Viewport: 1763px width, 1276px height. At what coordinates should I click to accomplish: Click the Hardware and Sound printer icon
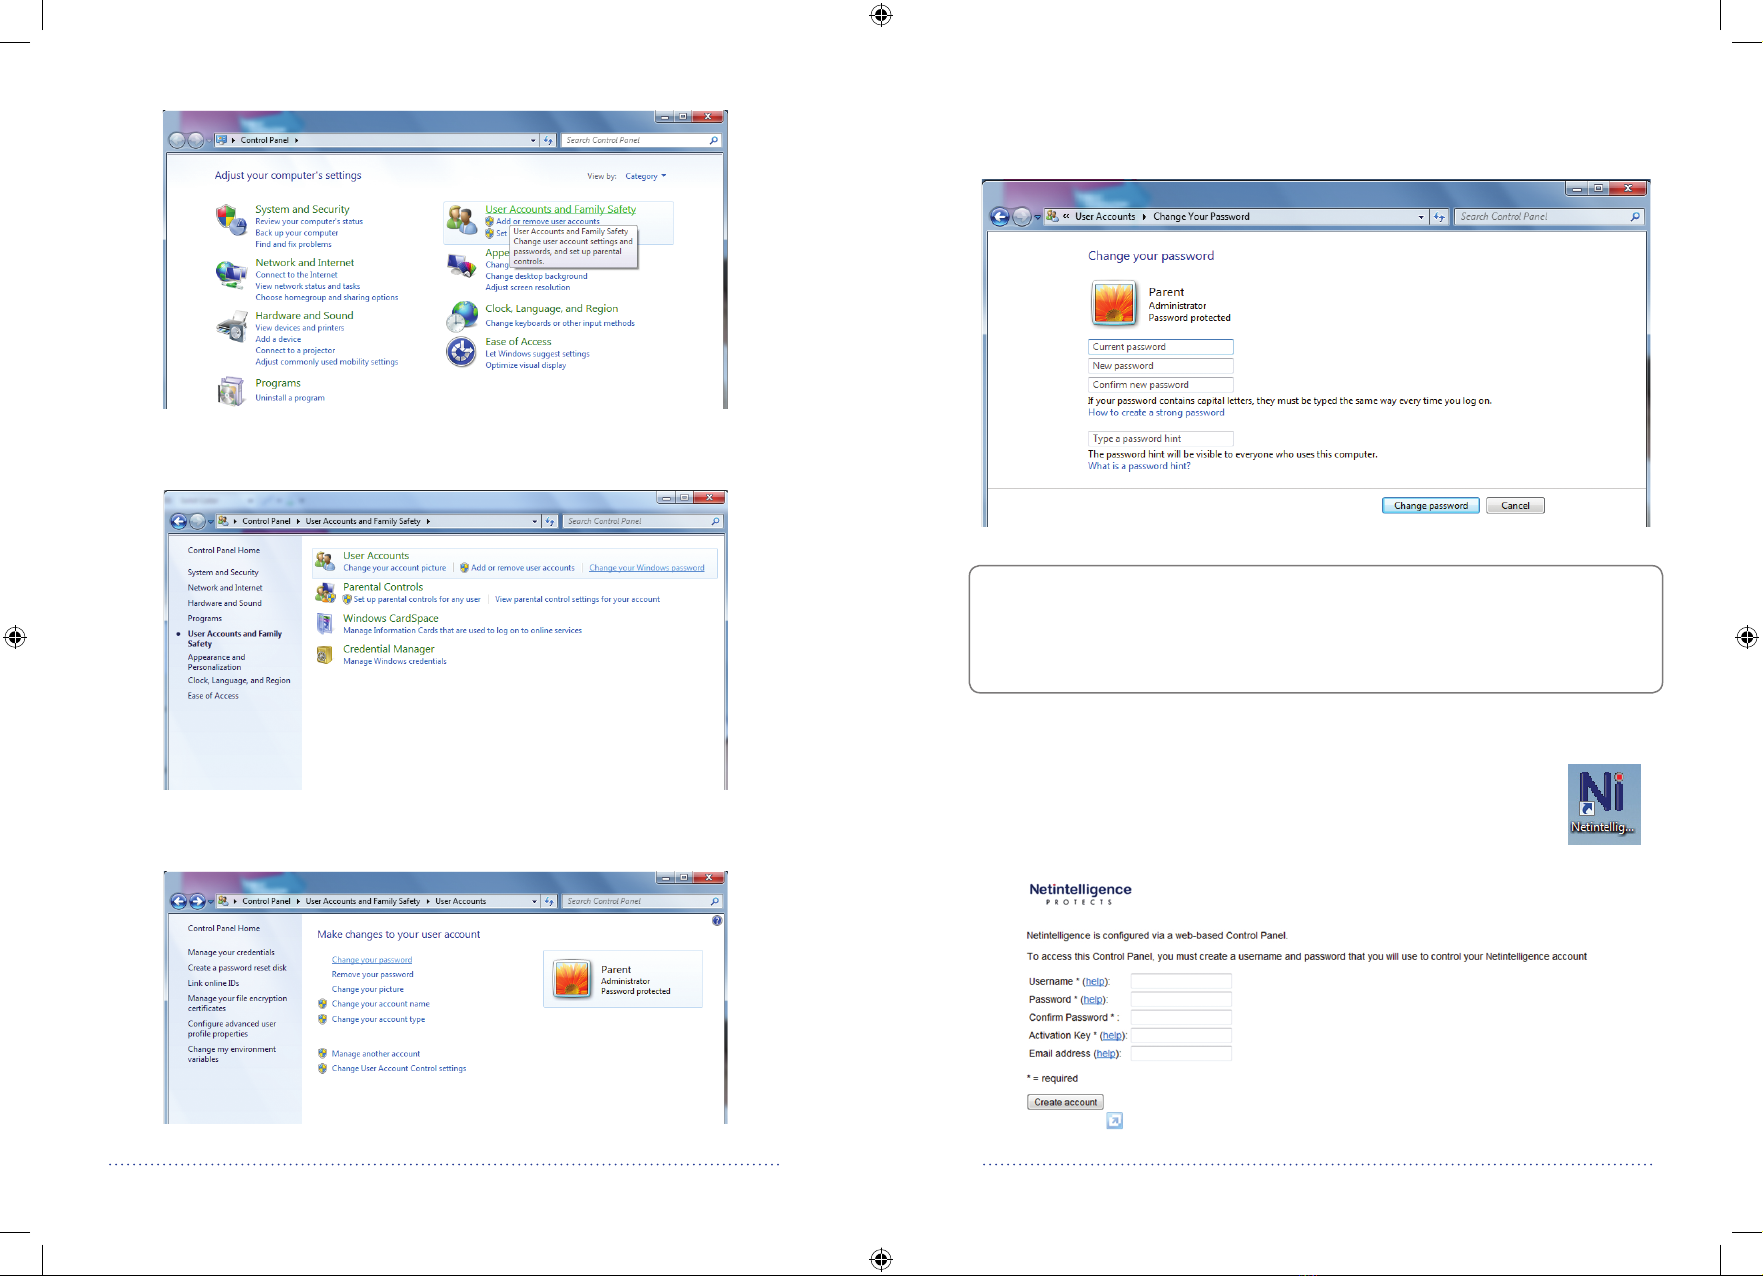pos(232,326)
